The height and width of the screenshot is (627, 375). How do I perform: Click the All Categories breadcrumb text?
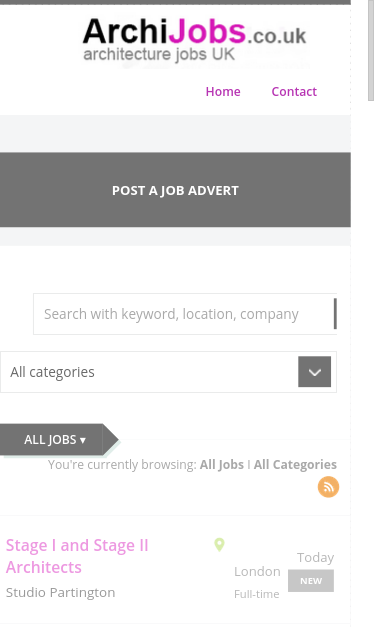295,464
